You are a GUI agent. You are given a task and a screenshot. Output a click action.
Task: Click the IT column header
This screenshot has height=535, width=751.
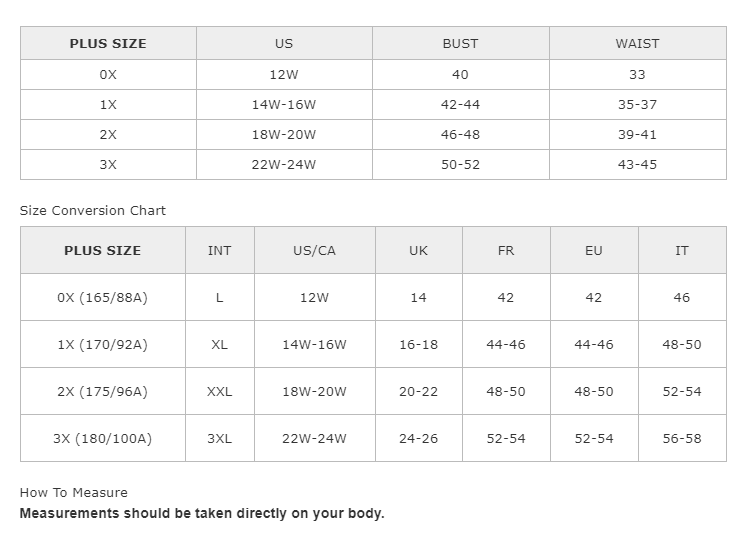682,251
